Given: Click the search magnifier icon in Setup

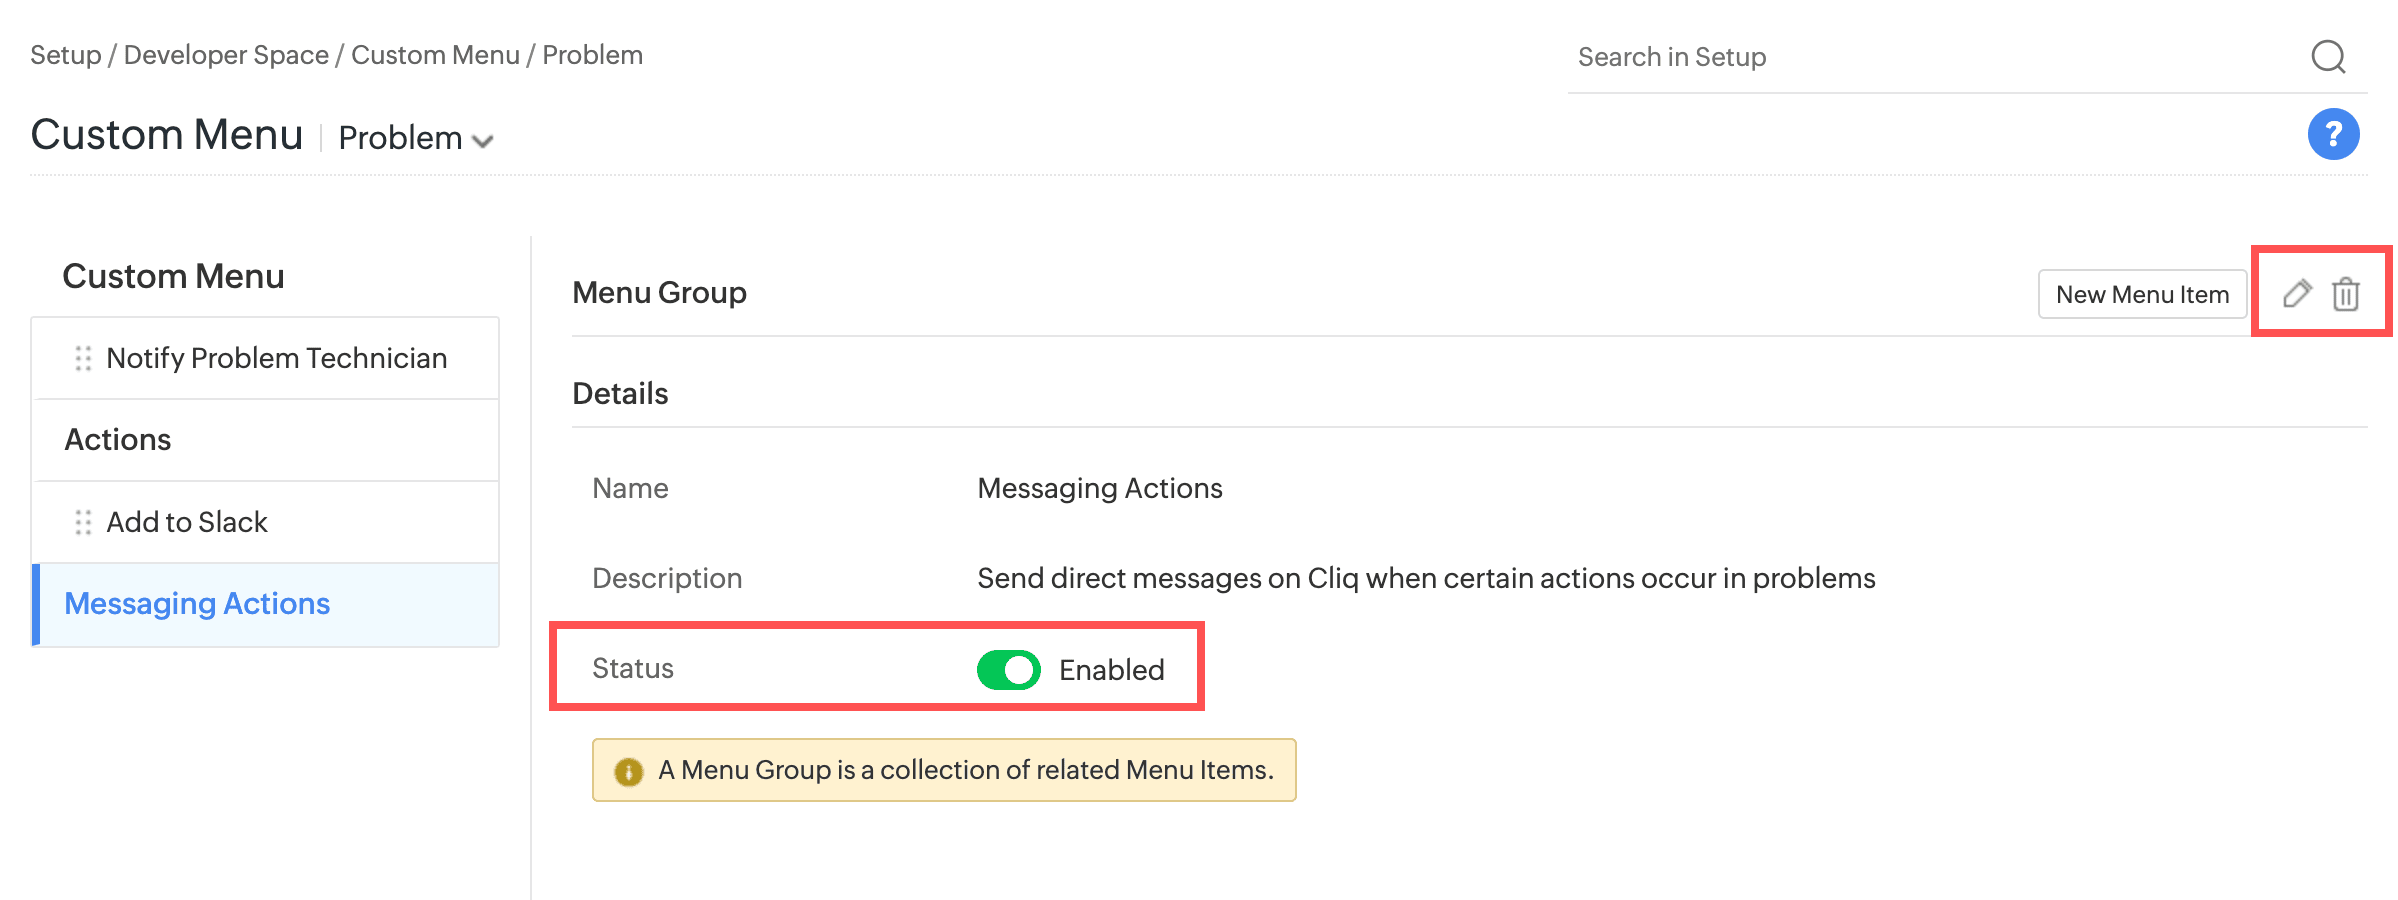Looking at the screenshot, I should [2328, 57].
